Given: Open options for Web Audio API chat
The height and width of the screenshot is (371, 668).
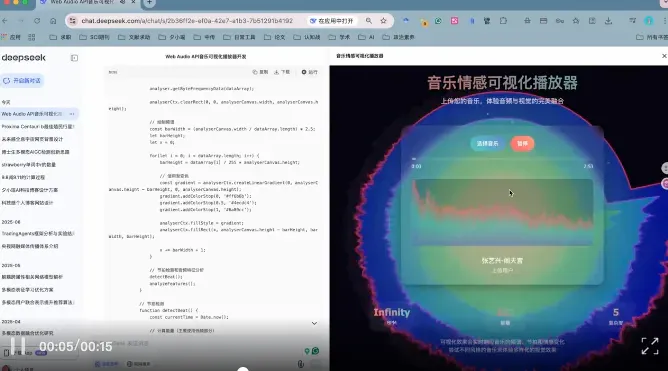Looking at the screenshot, I should [x=72, y=114].
